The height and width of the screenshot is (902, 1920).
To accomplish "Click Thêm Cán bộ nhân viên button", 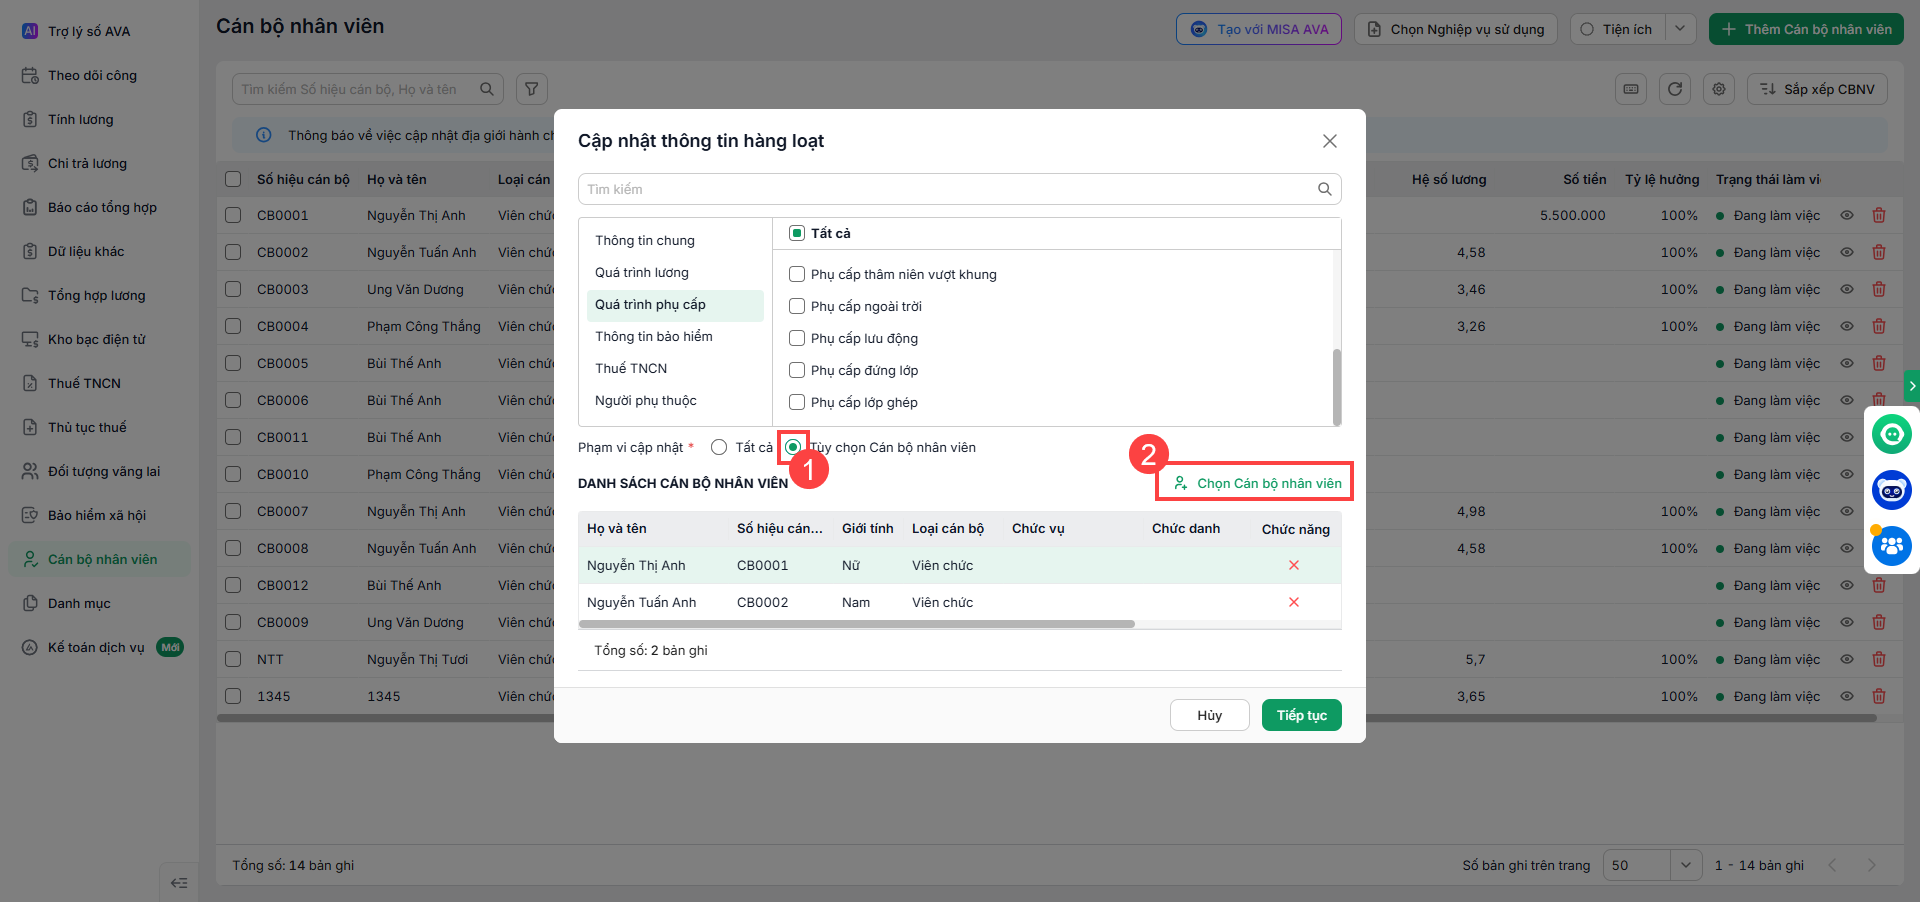I will (1806, 29).
